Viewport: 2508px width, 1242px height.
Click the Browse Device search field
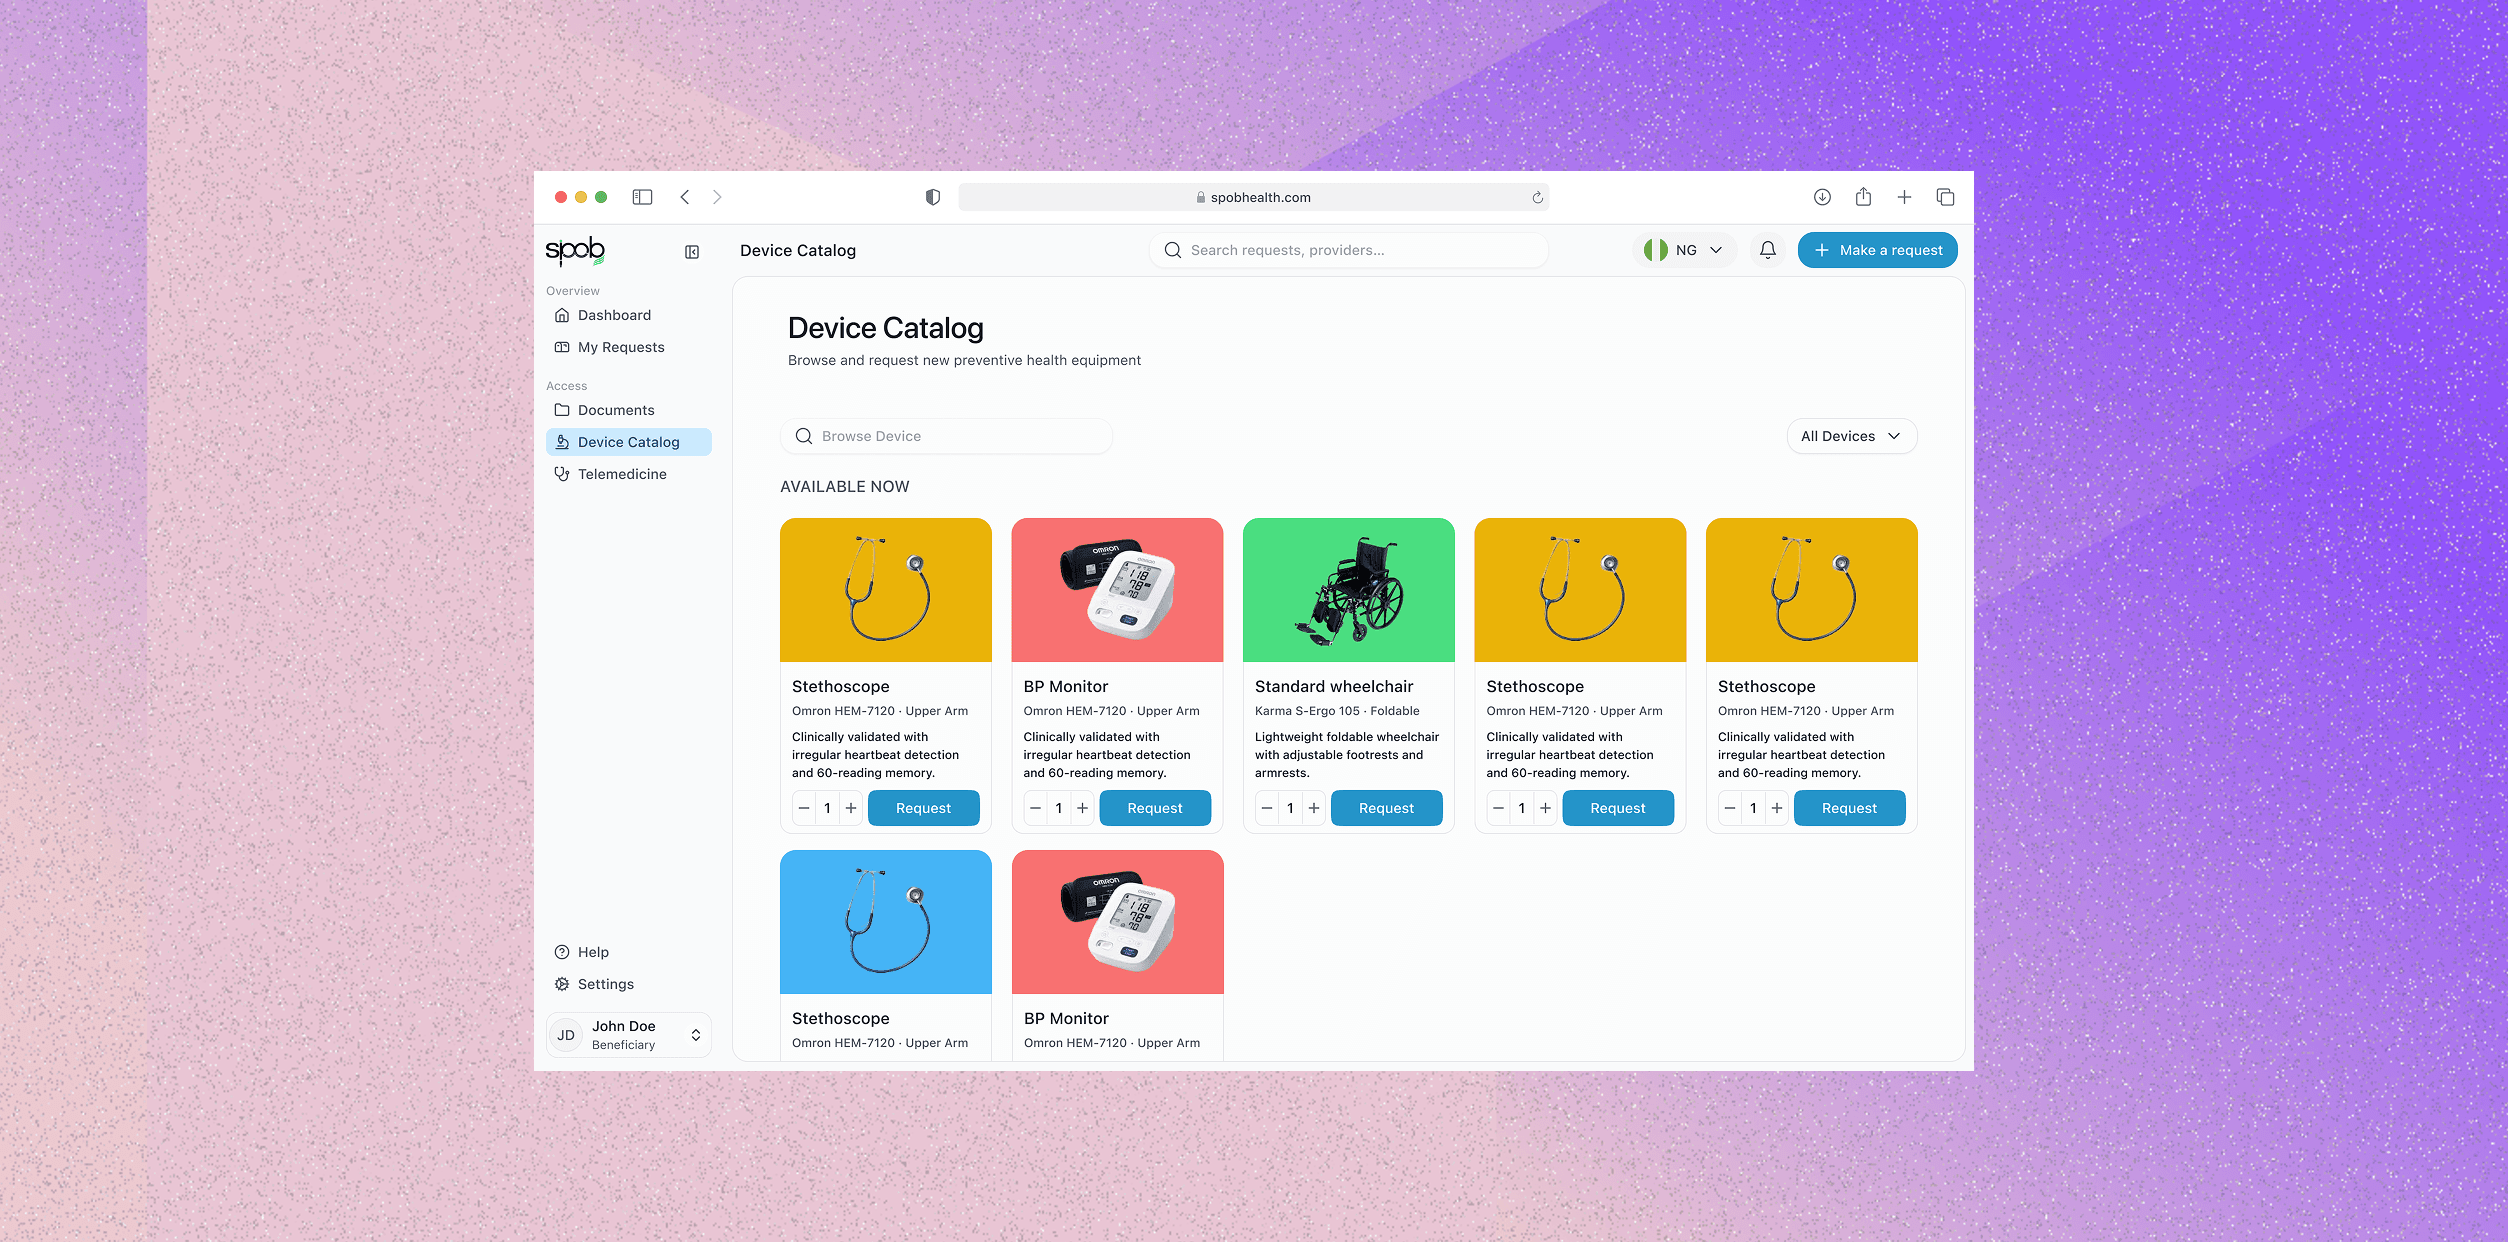point(946,436)
